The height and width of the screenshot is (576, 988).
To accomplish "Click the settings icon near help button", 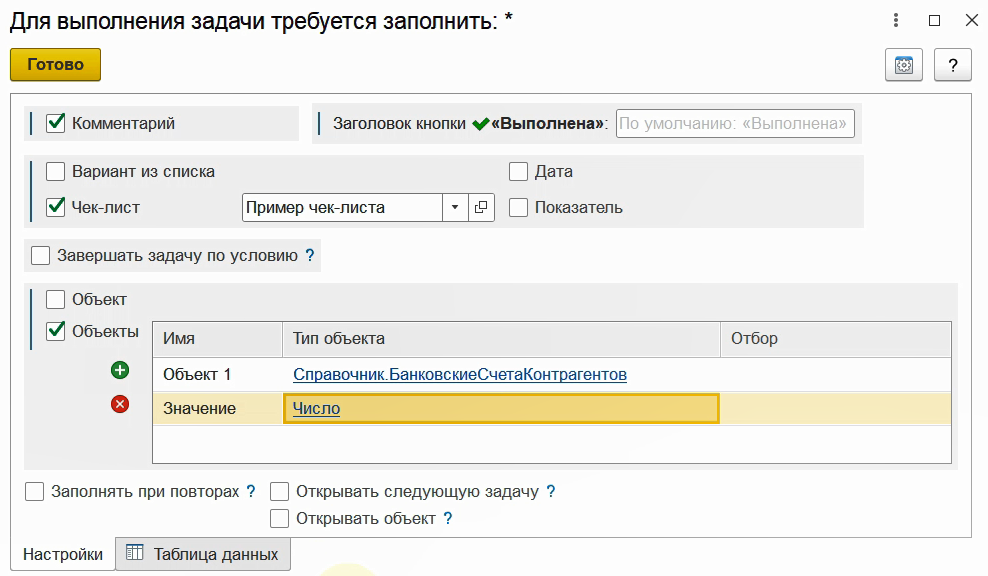I will tap(904, 65).
